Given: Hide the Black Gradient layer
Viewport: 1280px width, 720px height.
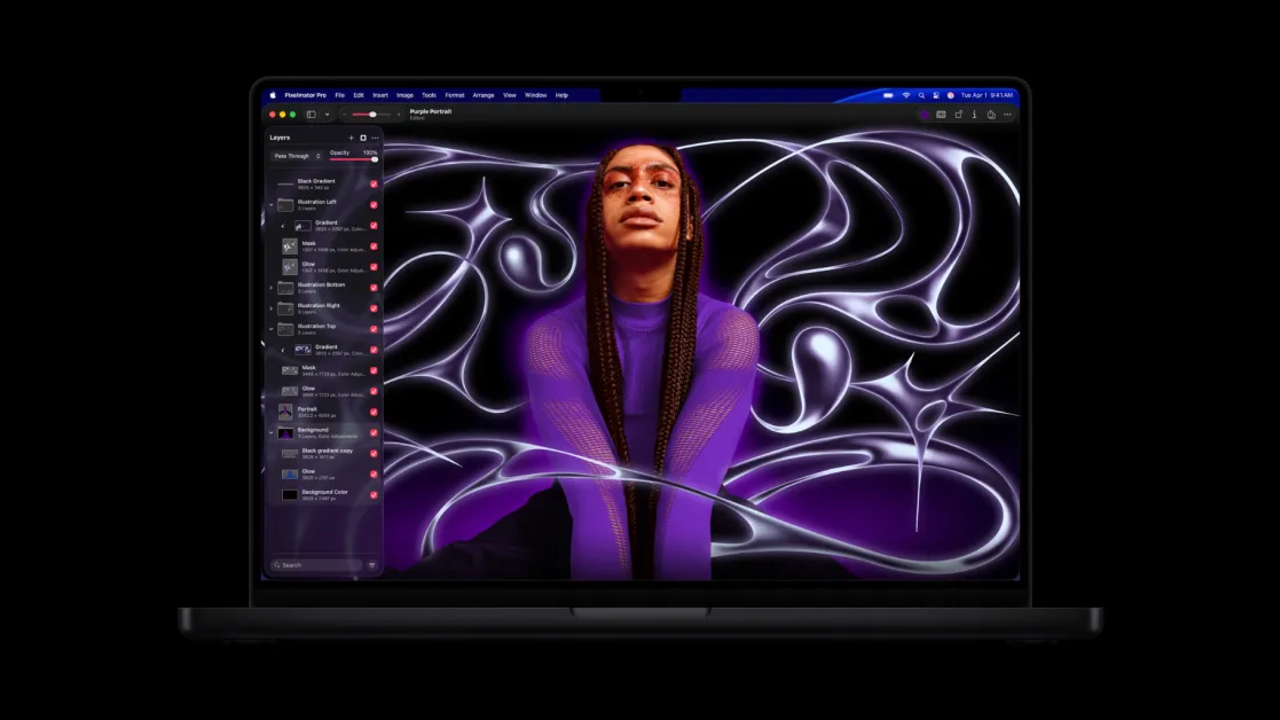Looking at the screenshot, I should [x=374, y=184].
